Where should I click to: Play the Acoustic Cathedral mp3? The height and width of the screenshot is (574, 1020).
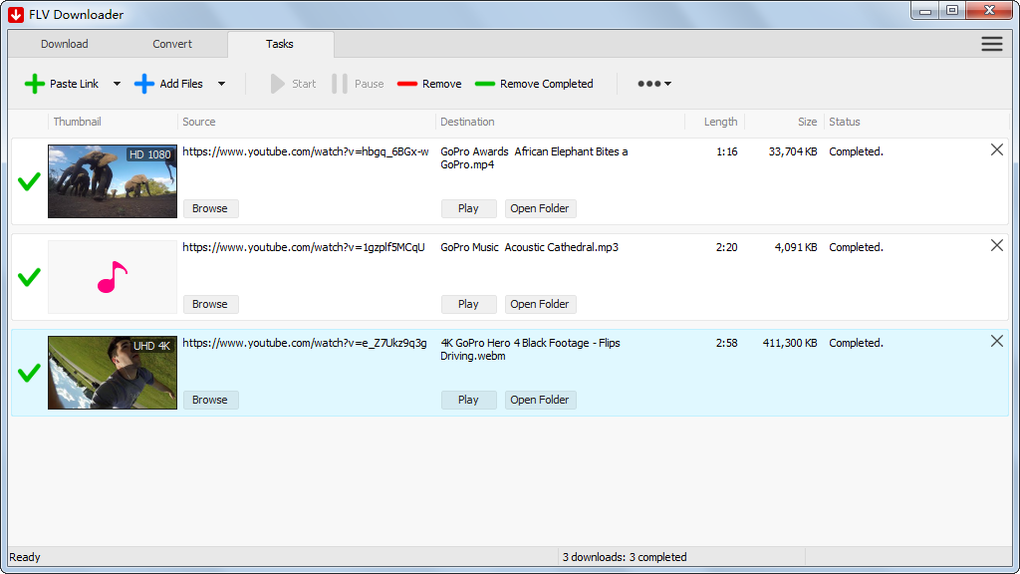pyautogui.click(x=468, y=304)
